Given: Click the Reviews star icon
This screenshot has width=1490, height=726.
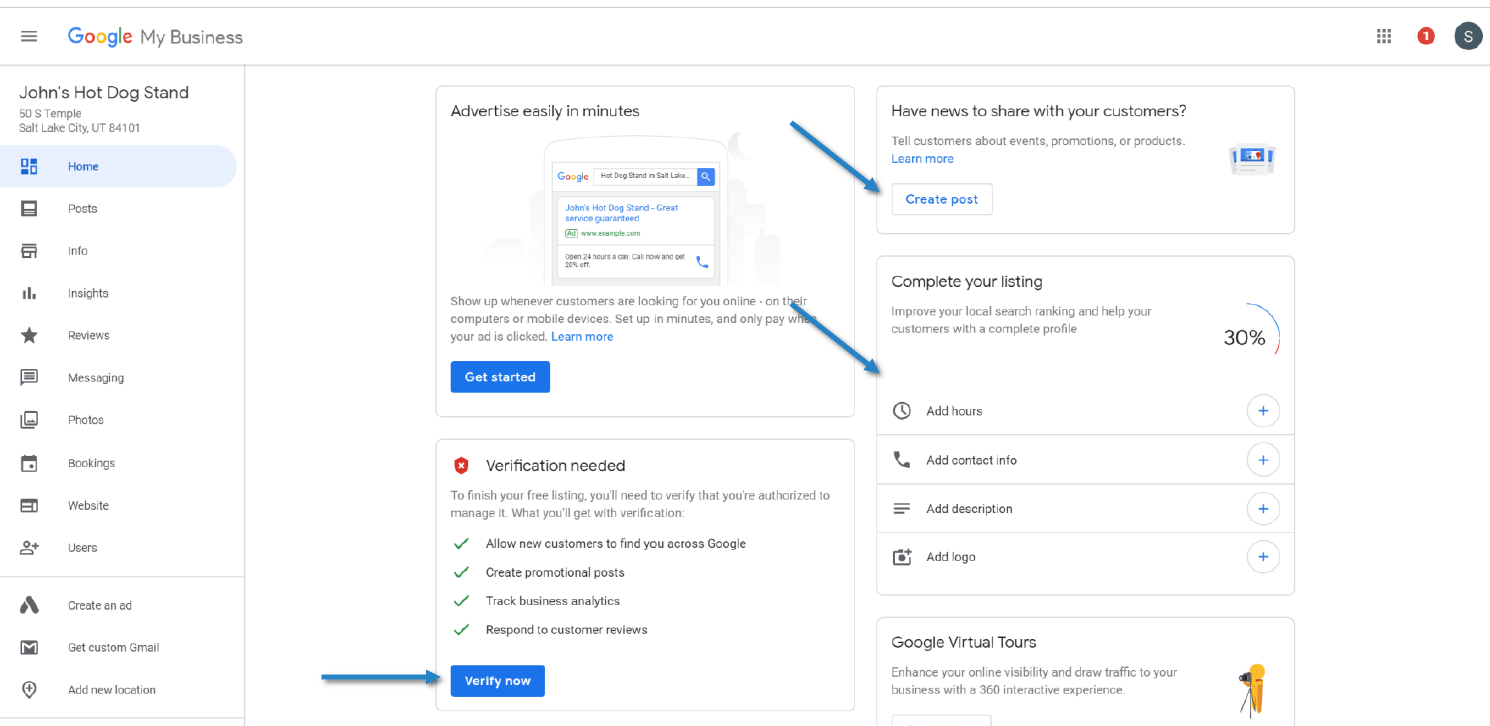Looking at the screenshot, I should click(x=29, y=336).
